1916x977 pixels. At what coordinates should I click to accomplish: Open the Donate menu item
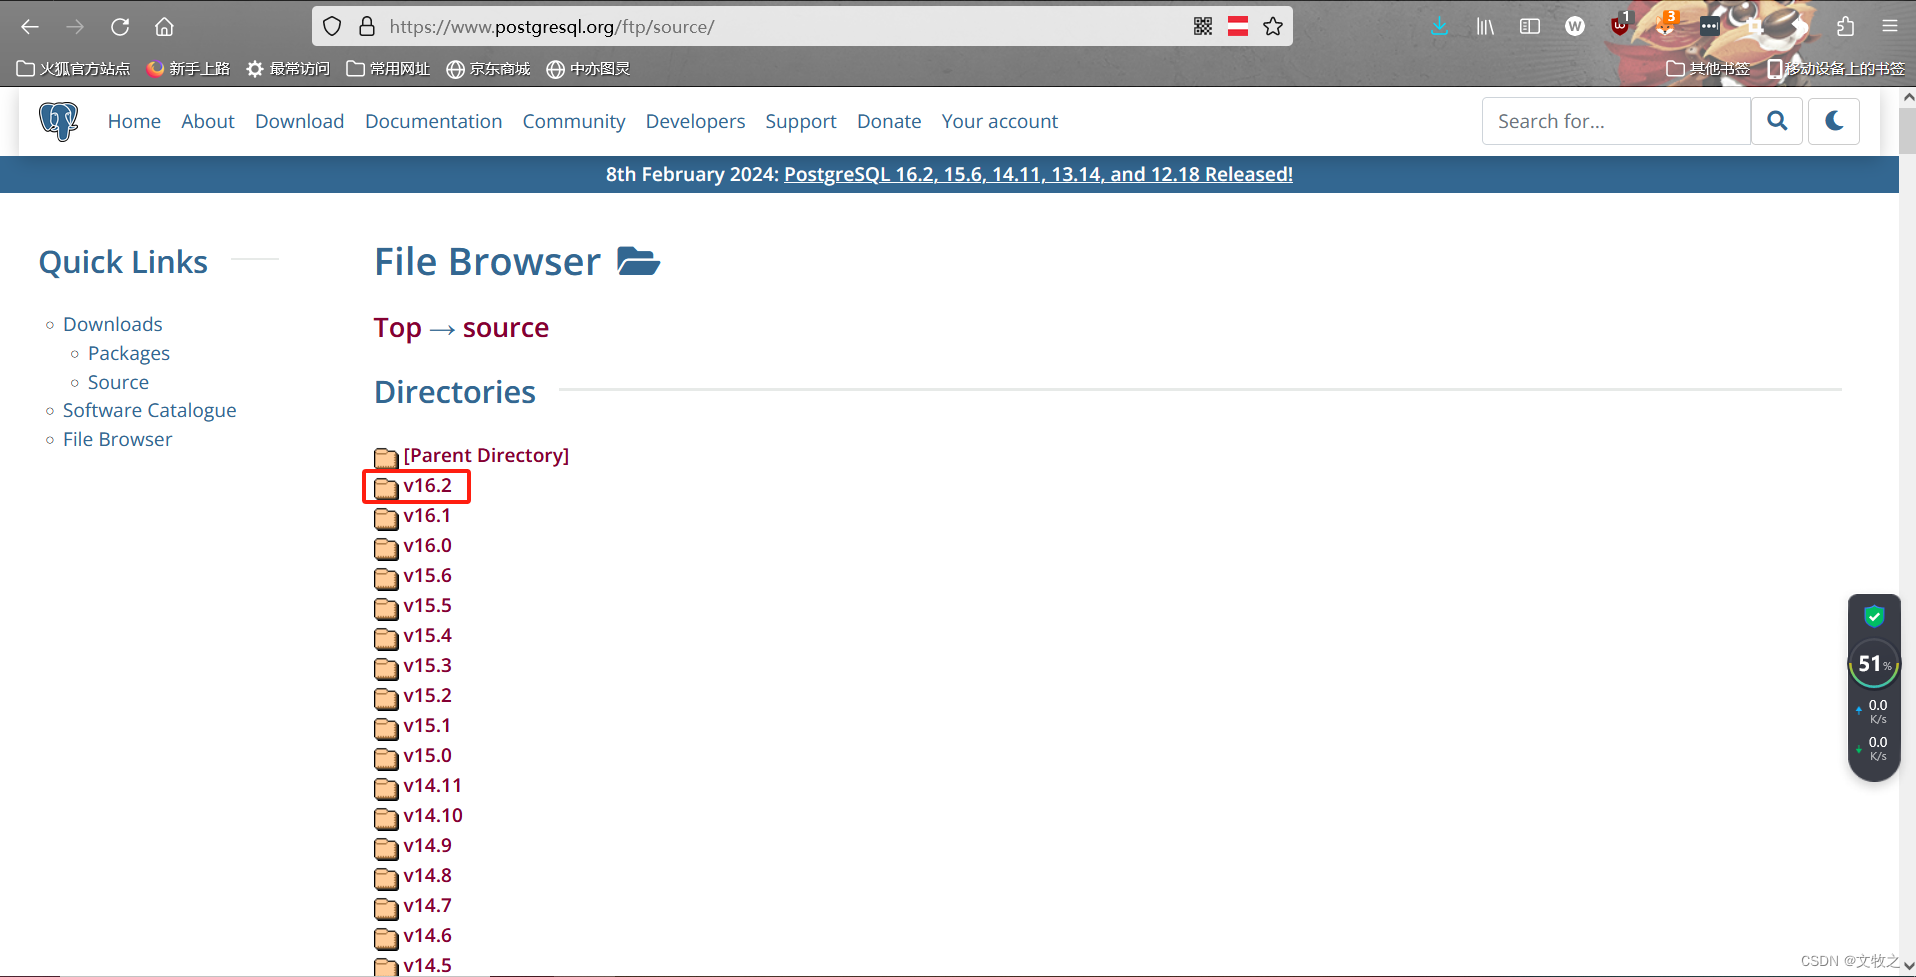pos(889,121)
